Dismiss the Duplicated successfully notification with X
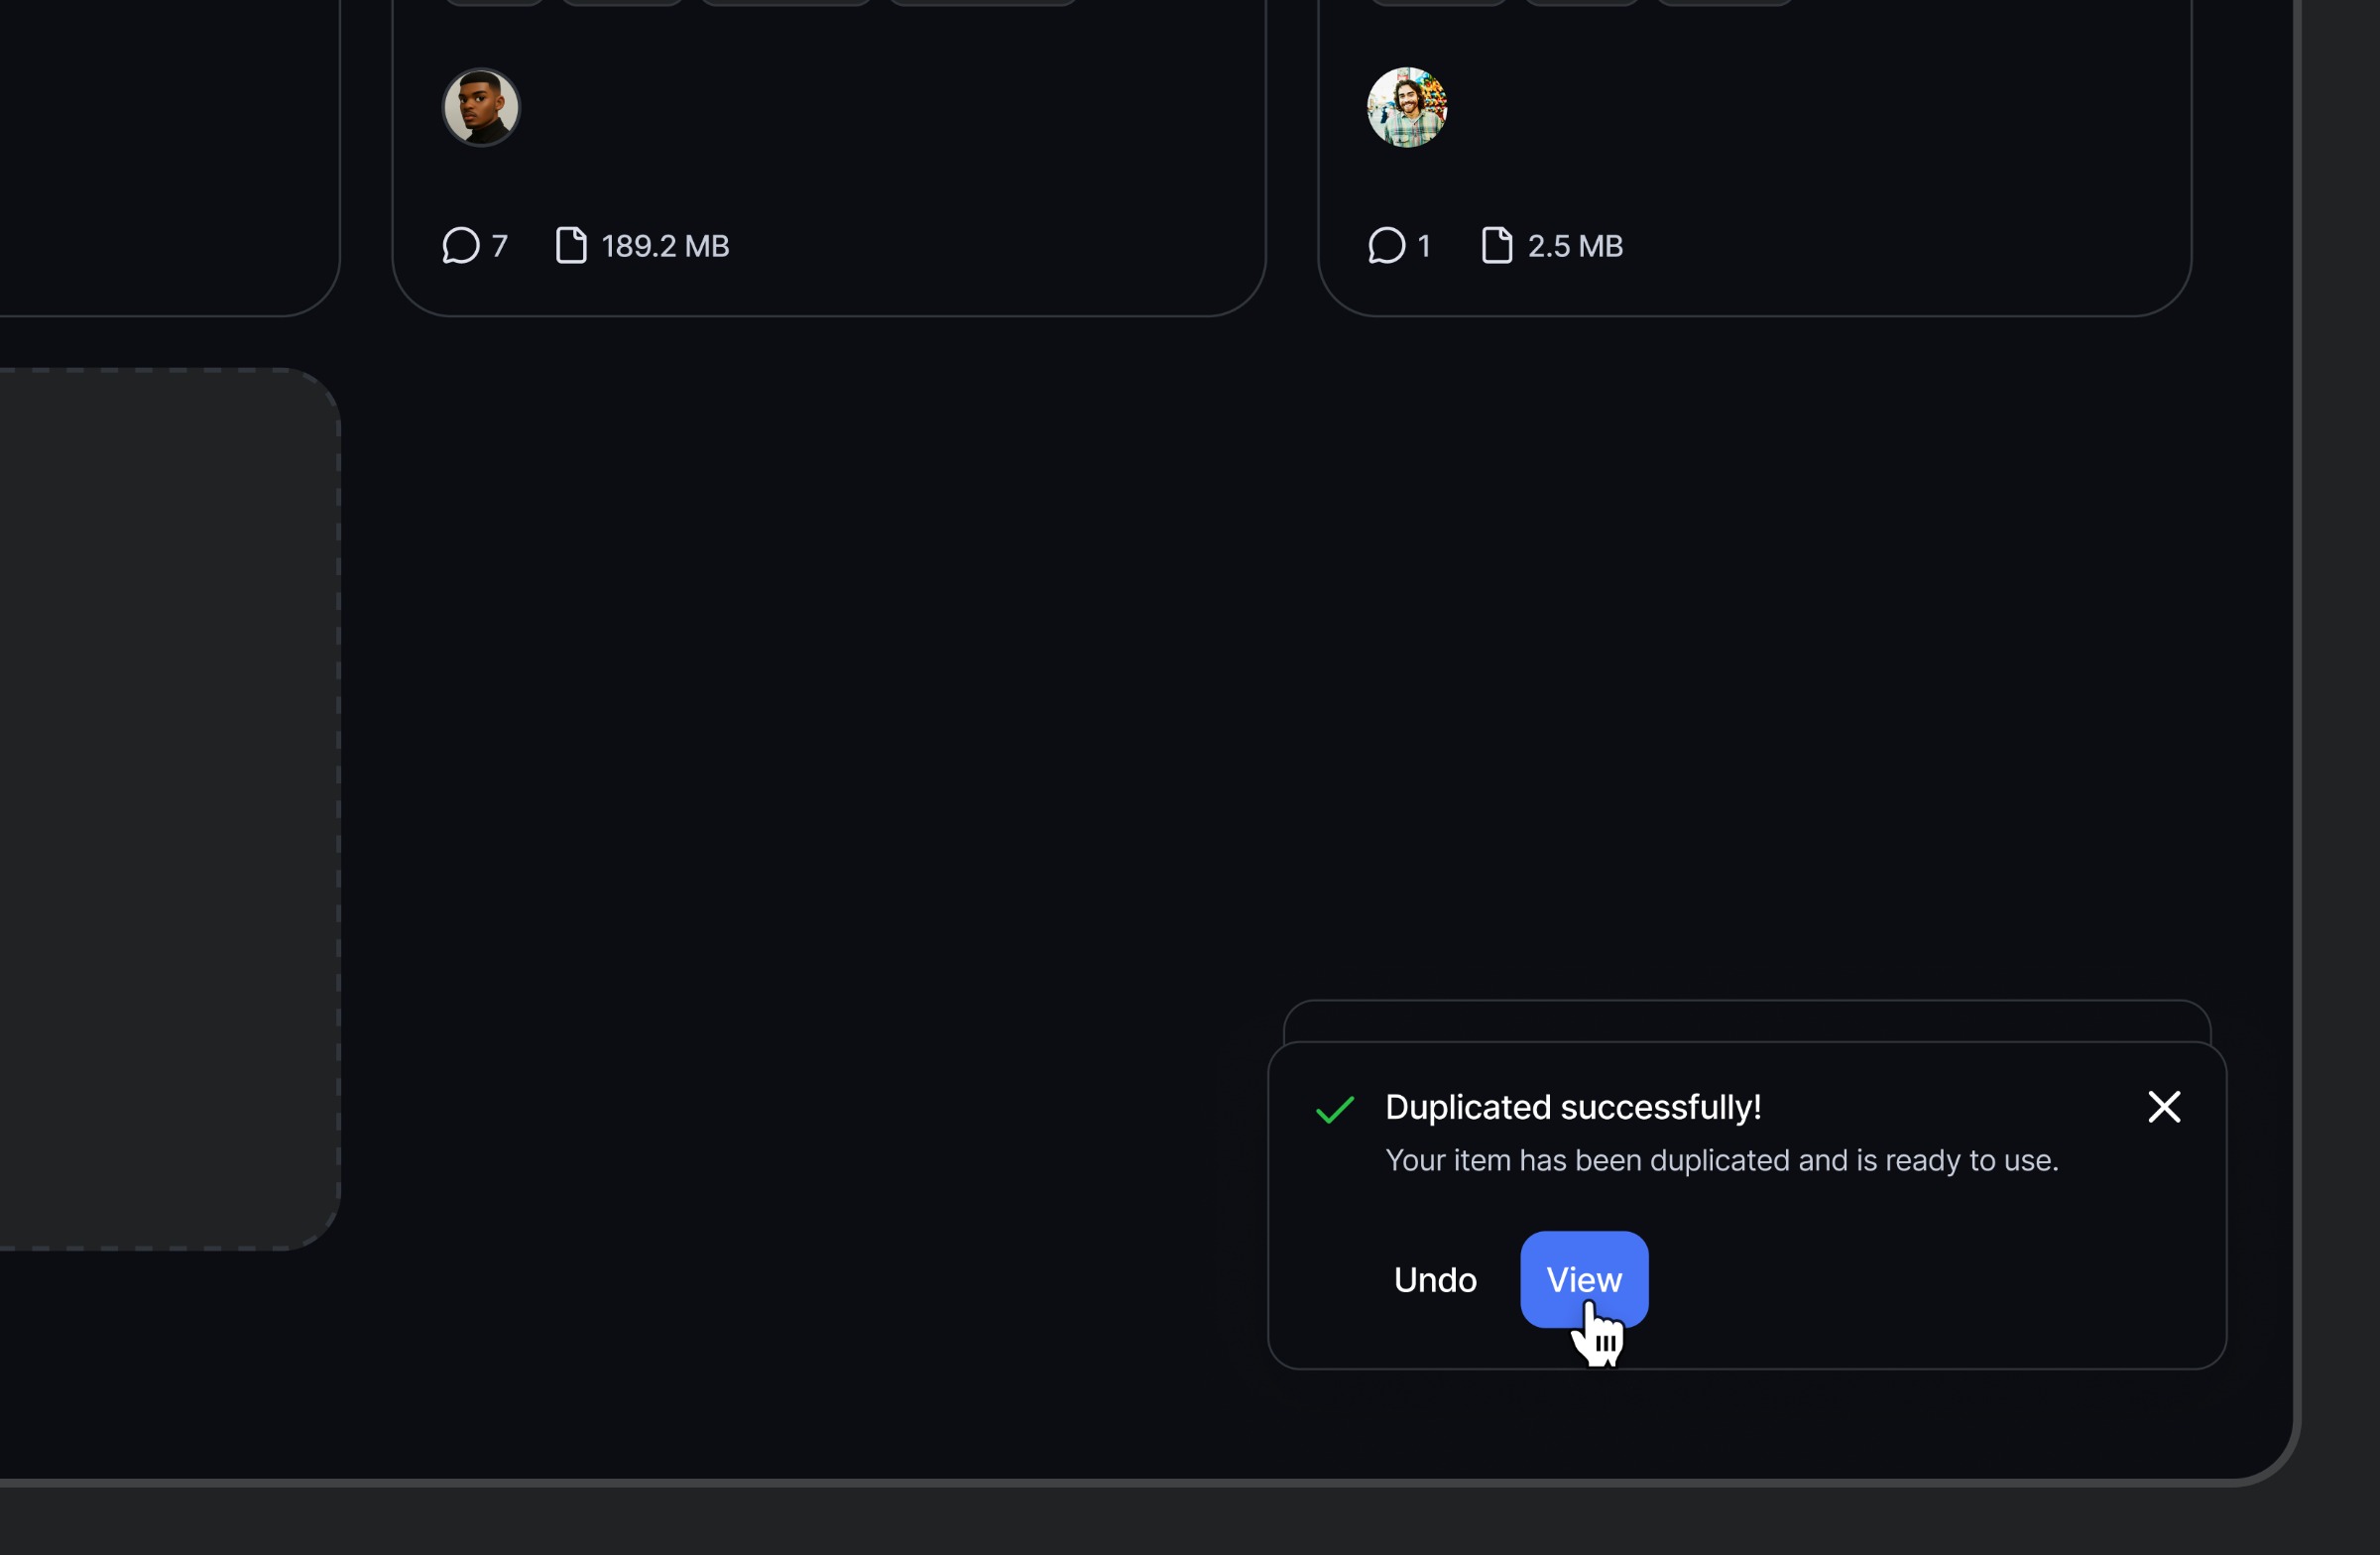 pyautogui.click(x=2164, y=1107)
